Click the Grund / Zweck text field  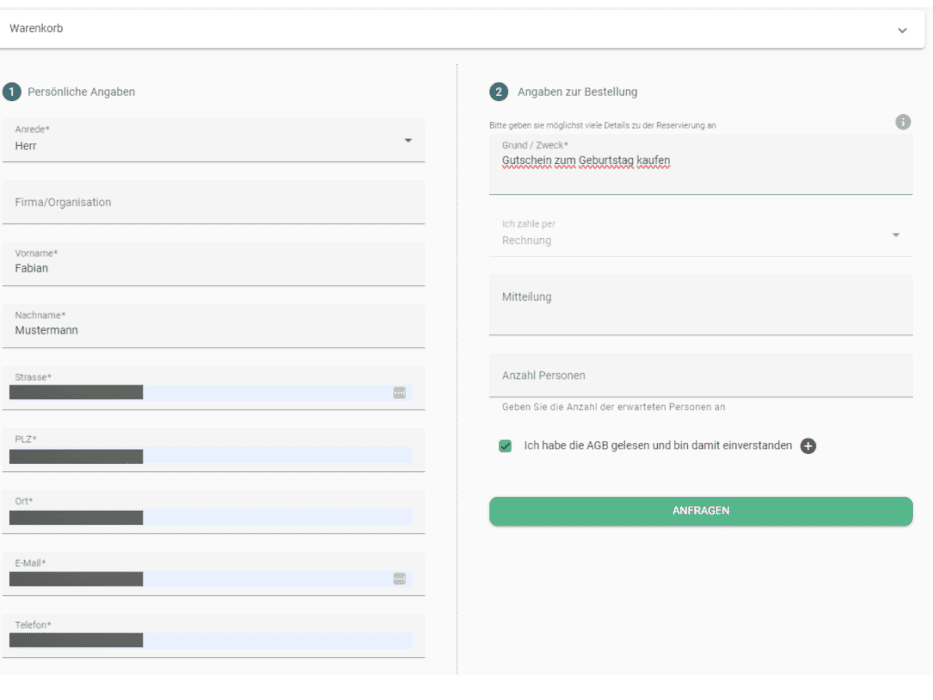[x=700, y=165]
